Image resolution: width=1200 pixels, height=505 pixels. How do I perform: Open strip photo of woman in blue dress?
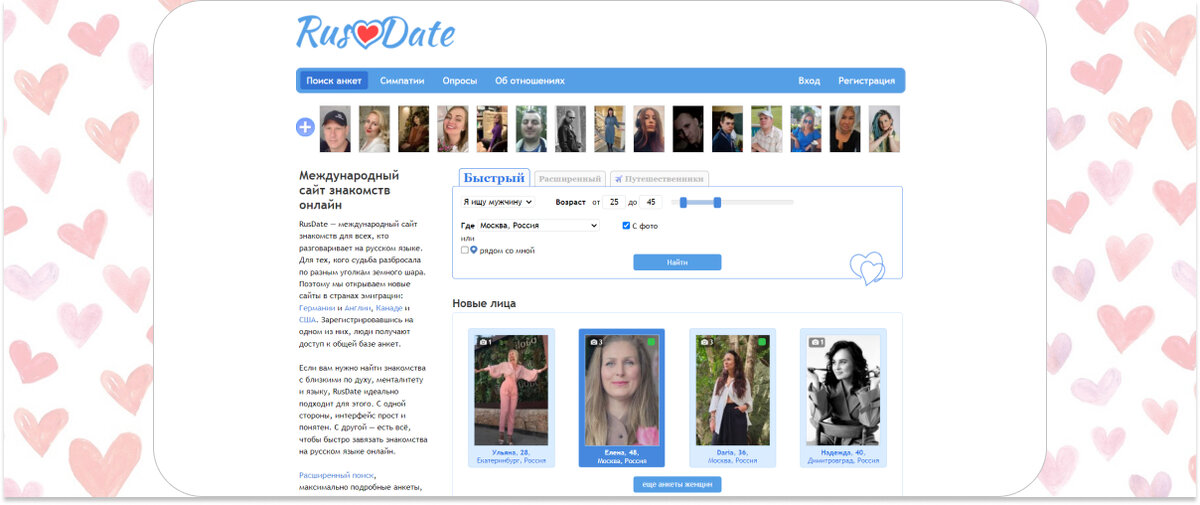pyautogui.click(x=609, y=129)
